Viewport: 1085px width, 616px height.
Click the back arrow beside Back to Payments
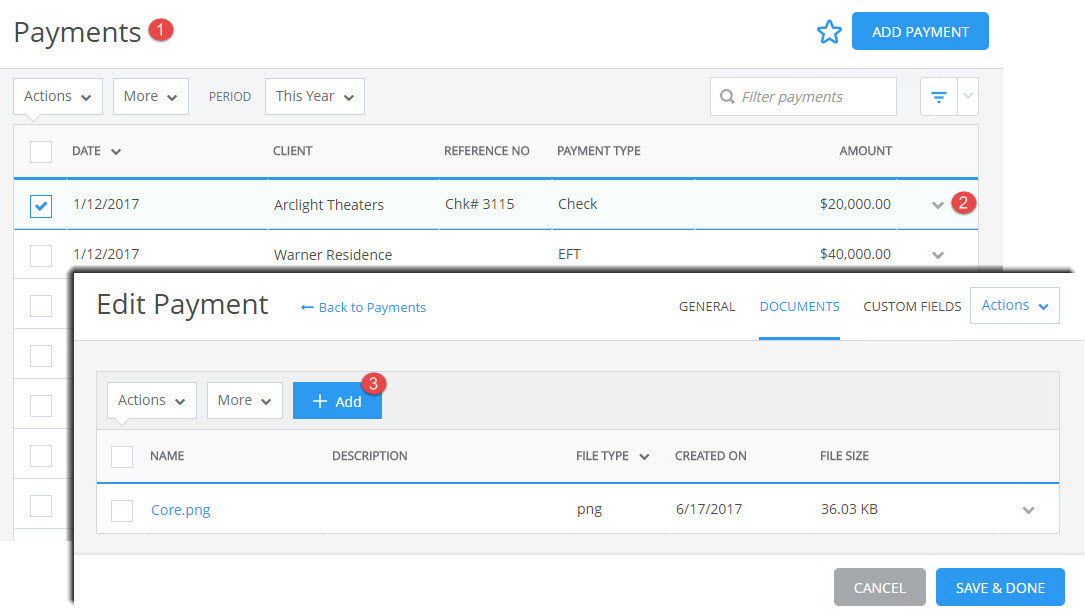307,307
